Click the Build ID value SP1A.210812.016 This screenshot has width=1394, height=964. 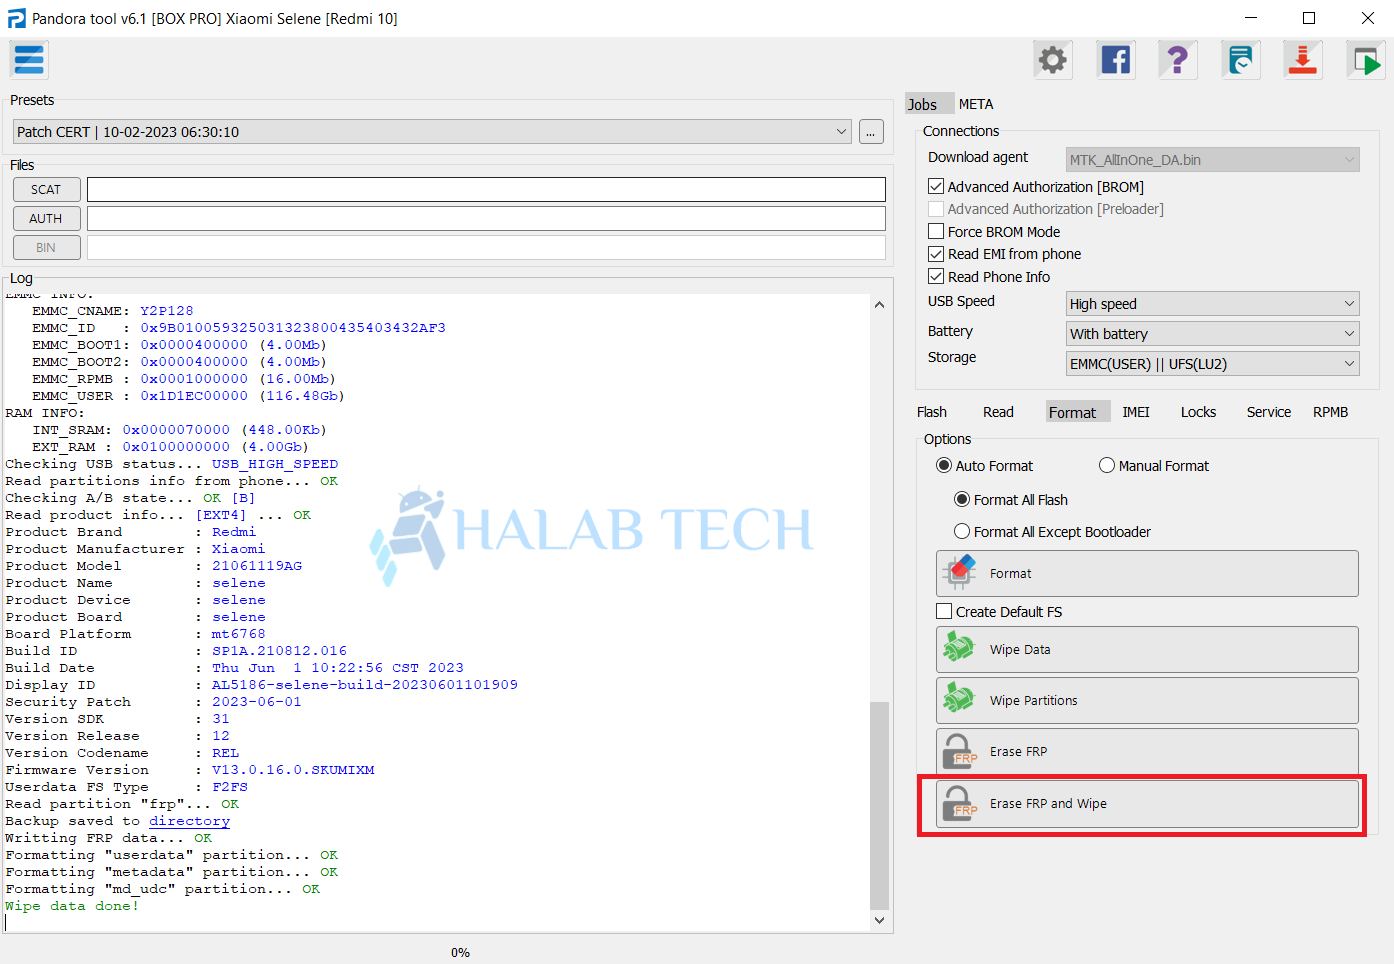(x=279, y=651)
